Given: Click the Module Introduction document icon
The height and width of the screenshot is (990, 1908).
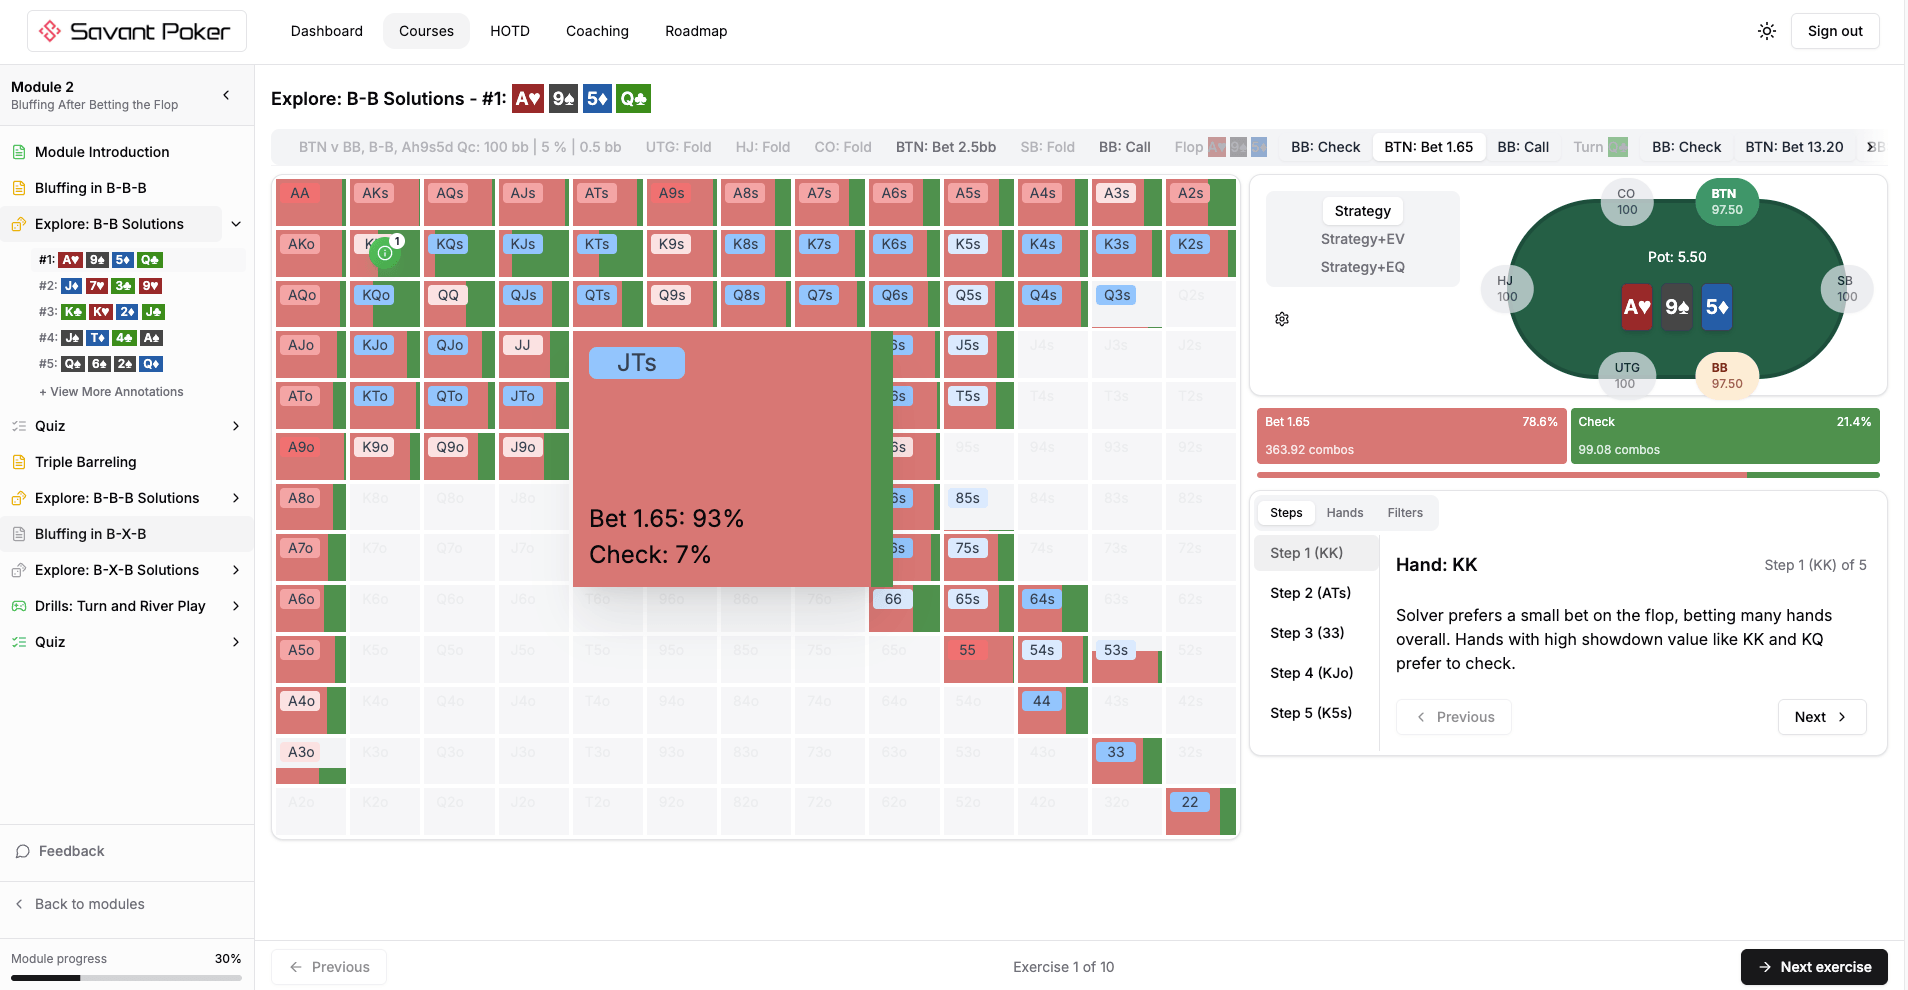Looking at the screenshot, I should [19, 152].
